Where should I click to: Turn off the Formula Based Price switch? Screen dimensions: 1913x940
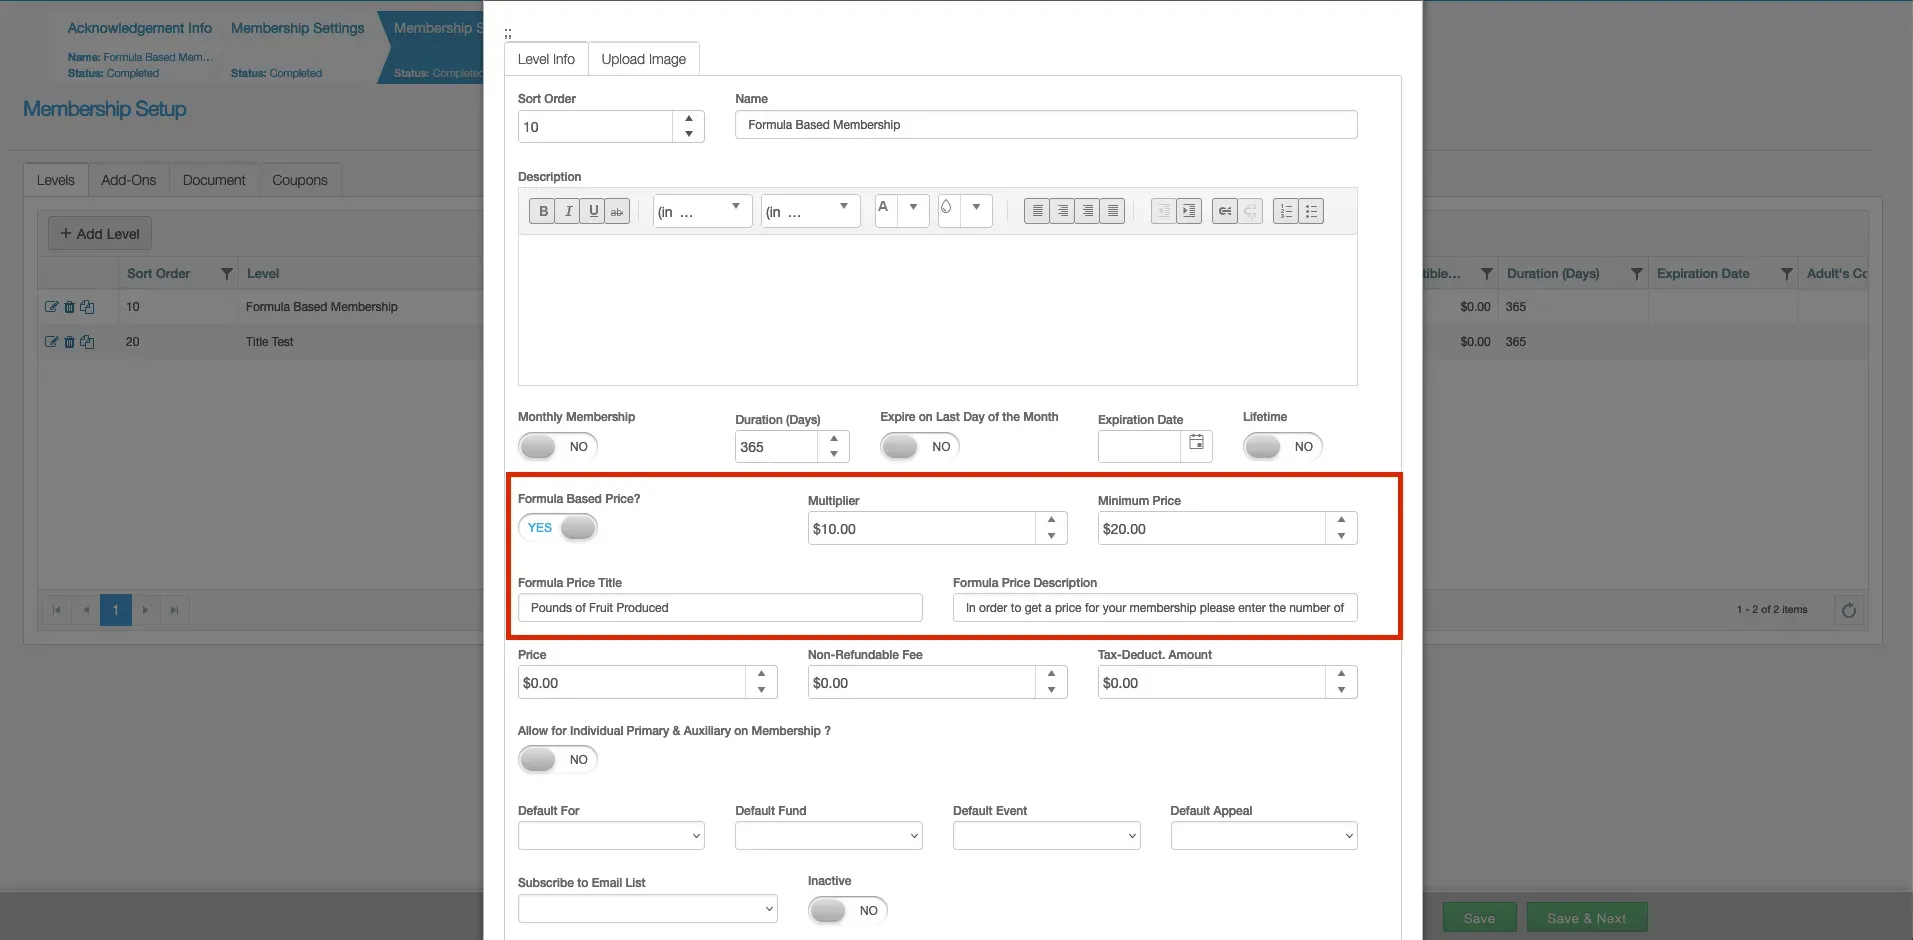(558, 528)
